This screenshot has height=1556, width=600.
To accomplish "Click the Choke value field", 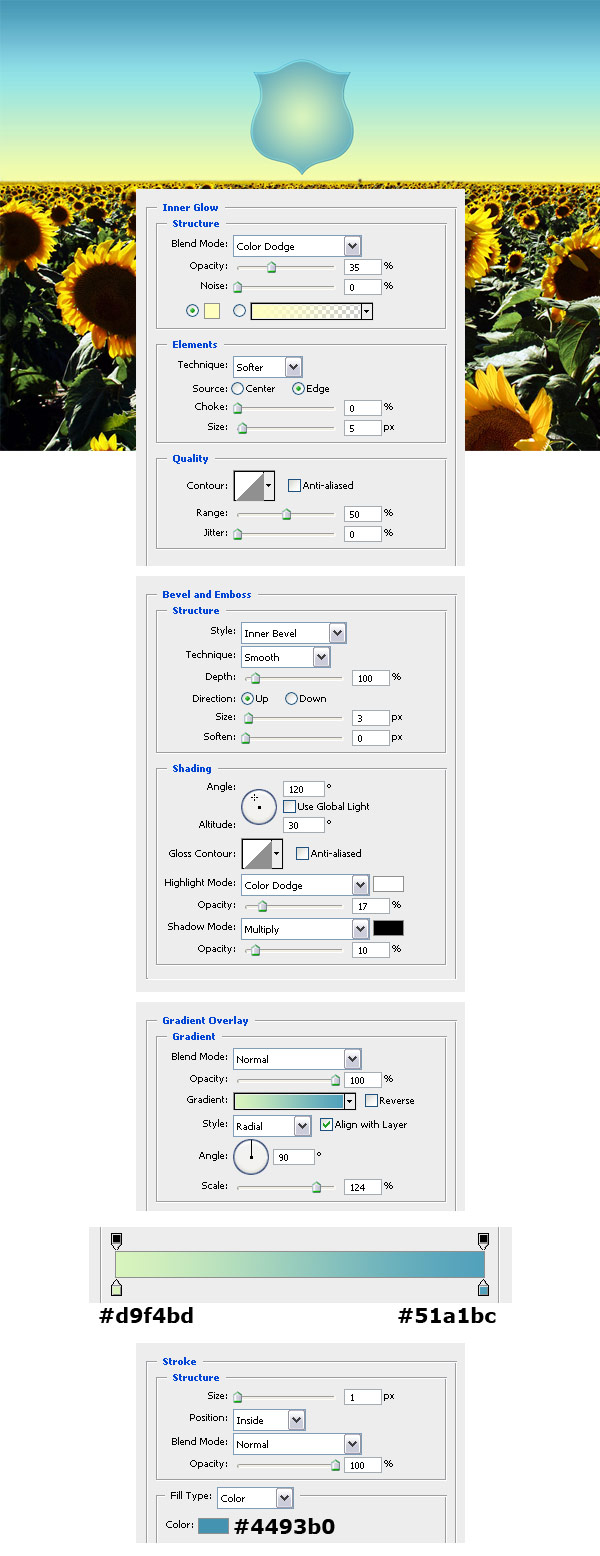I will pos(363,408).
